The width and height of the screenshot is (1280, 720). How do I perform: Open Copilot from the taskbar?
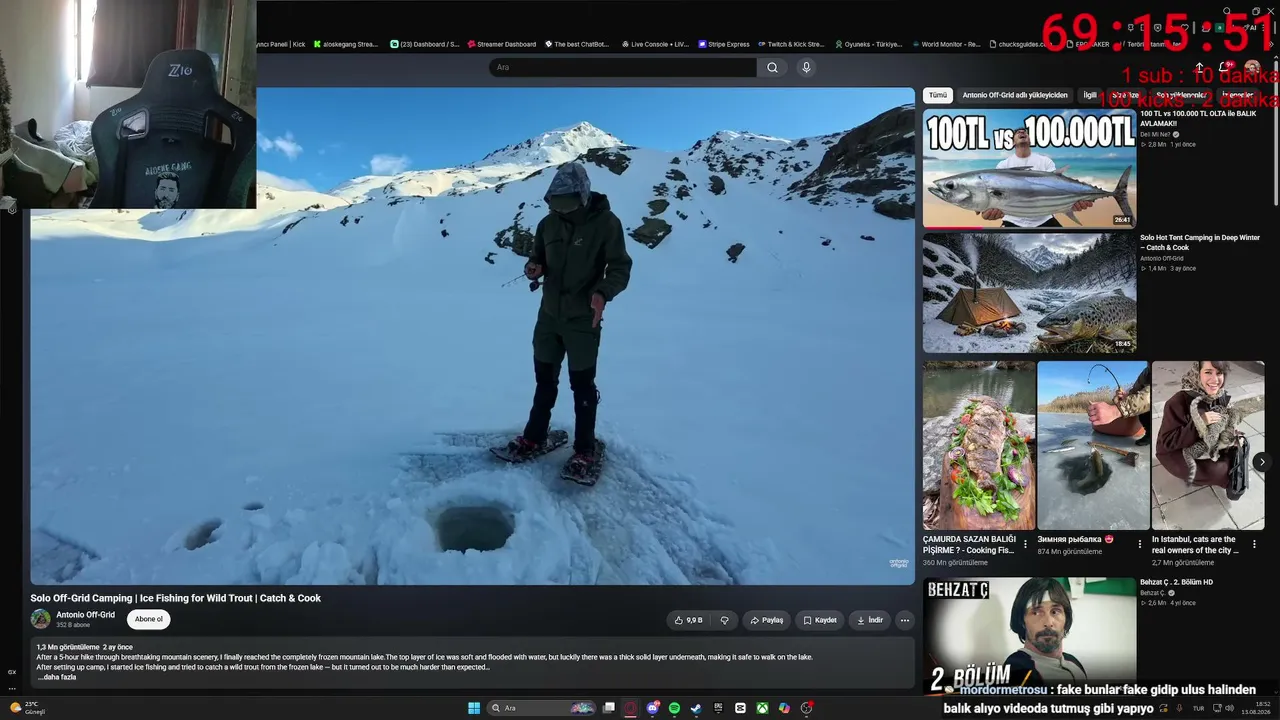coord(784,708)
